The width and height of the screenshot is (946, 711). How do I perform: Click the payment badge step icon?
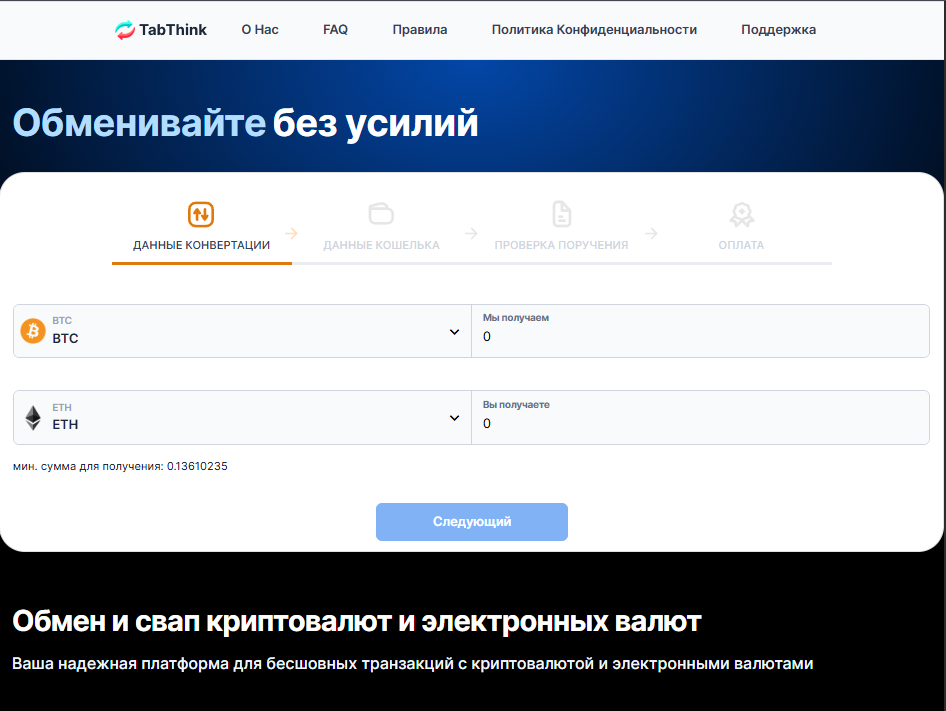(x=741, y=215)
